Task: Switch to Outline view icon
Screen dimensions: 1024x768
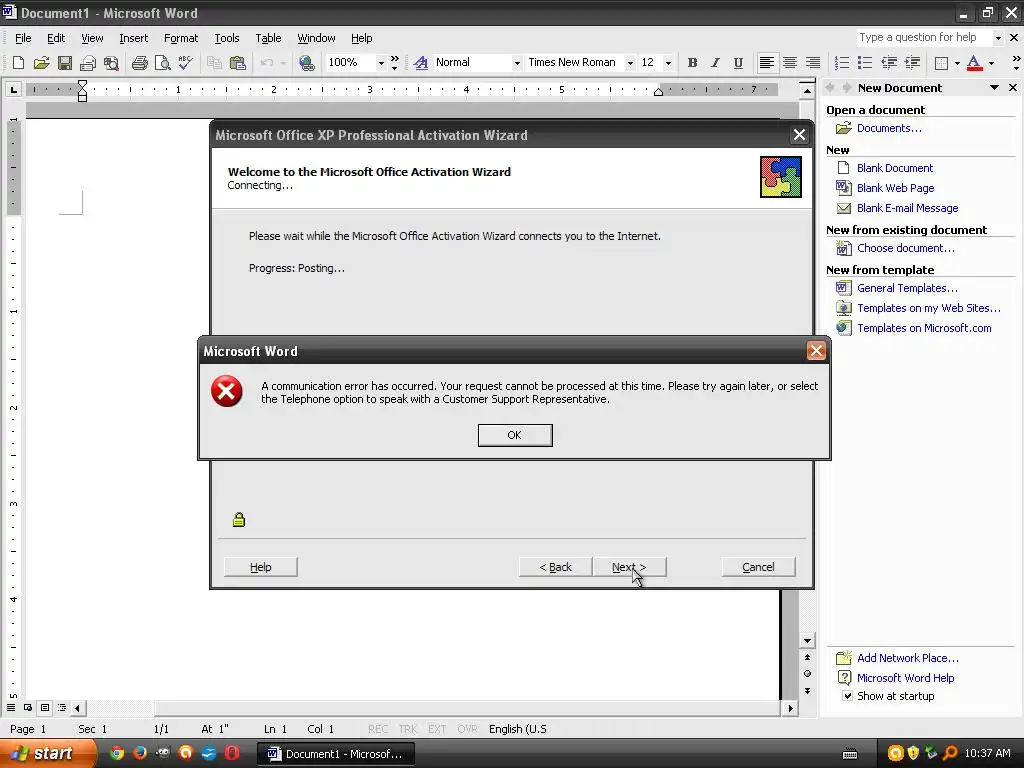Action: point(61,707)
